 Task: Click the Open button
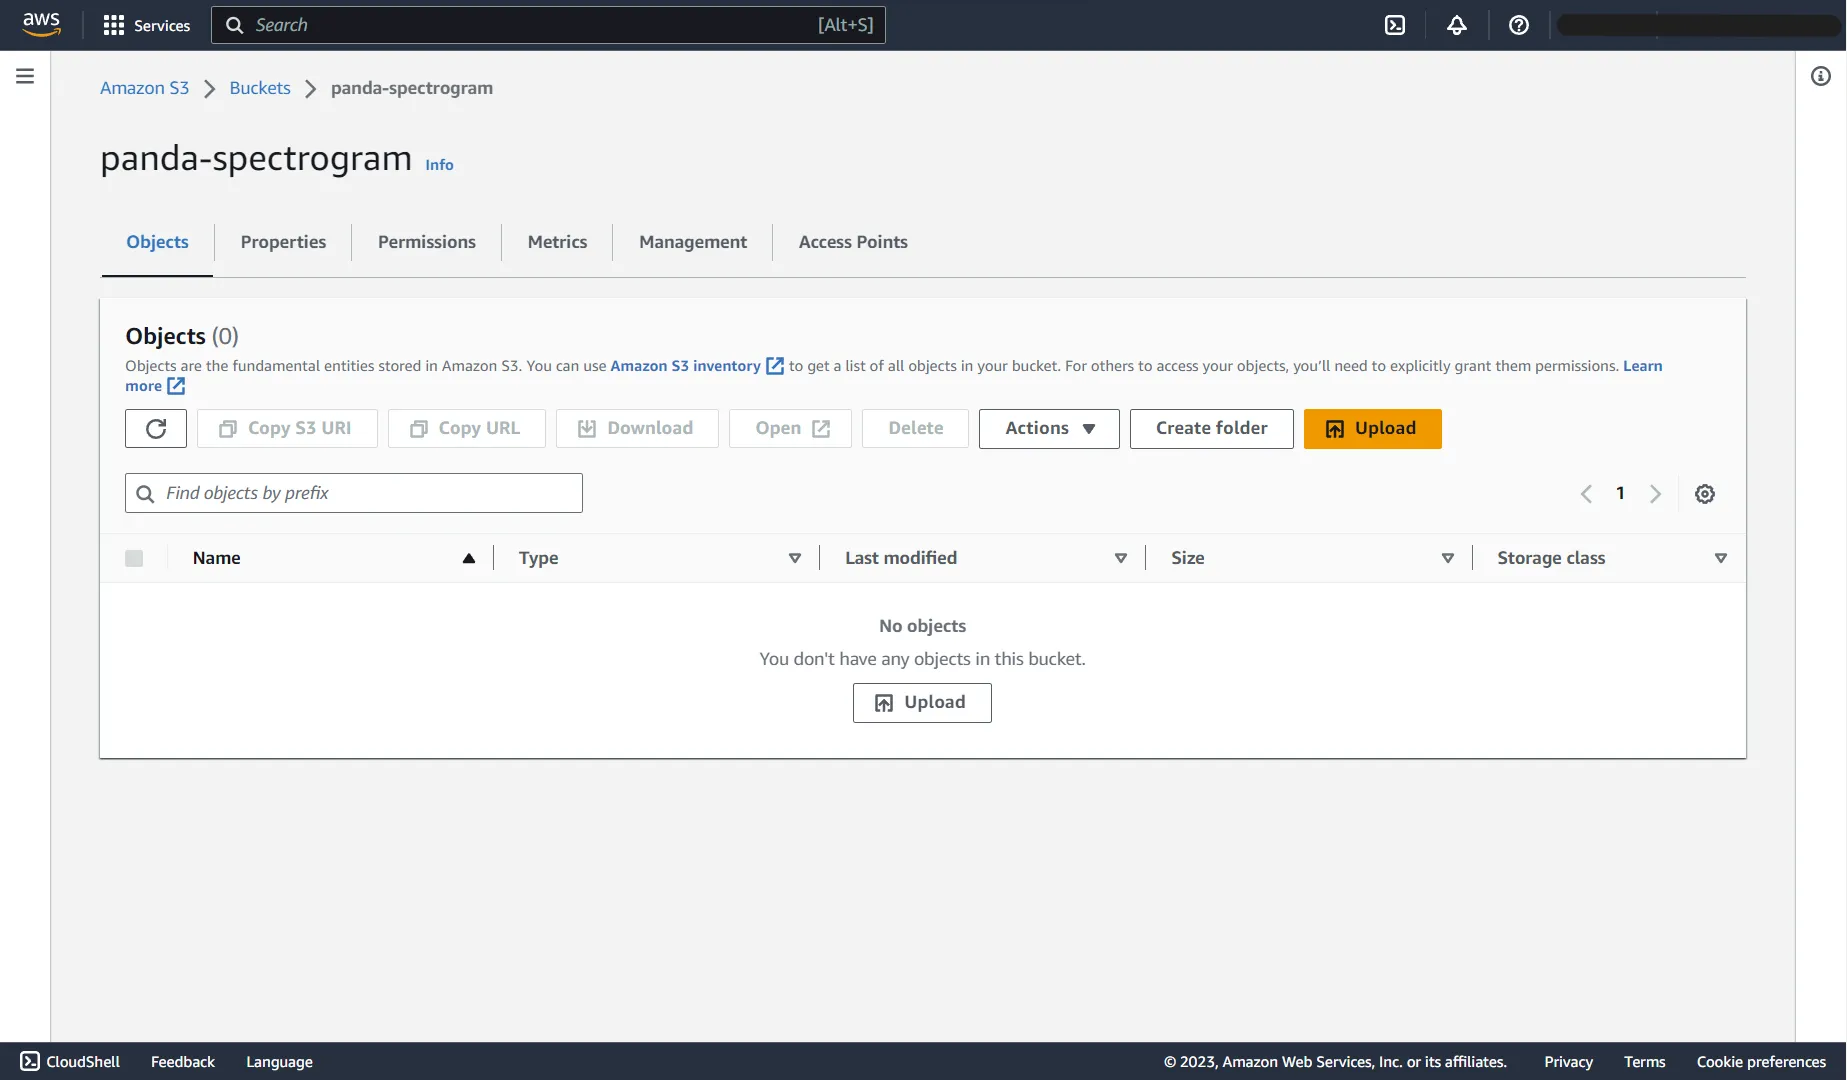tap(790, 429)
